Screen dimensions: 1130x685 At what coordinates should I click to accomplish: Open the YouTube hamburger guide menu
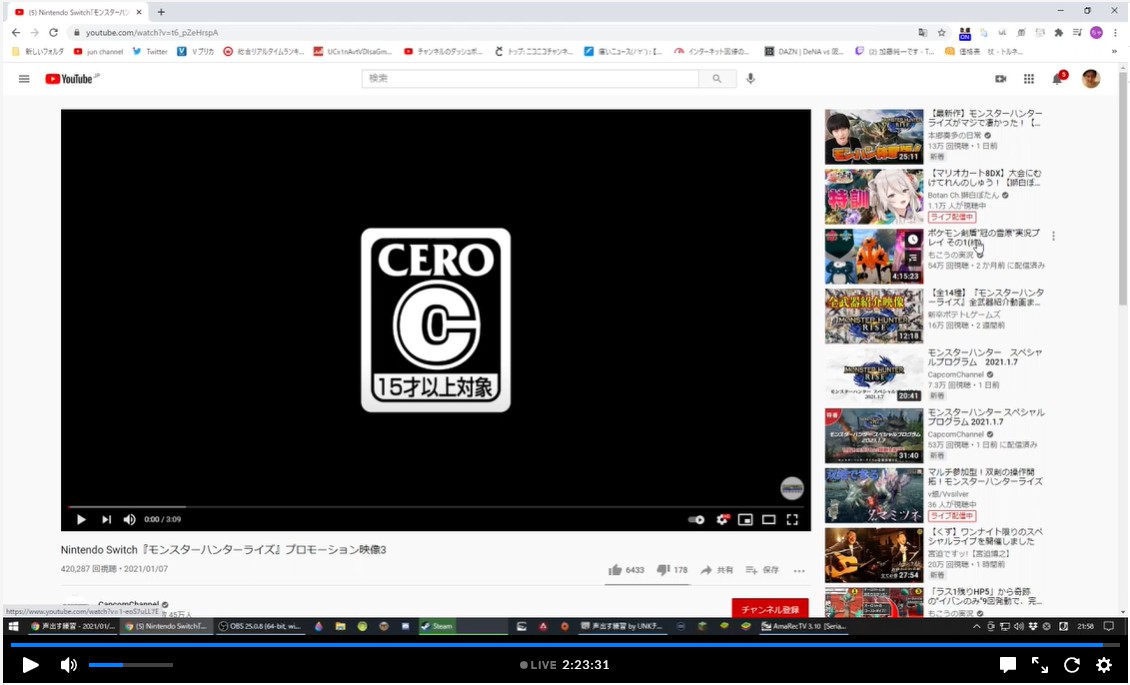(24, 79)
